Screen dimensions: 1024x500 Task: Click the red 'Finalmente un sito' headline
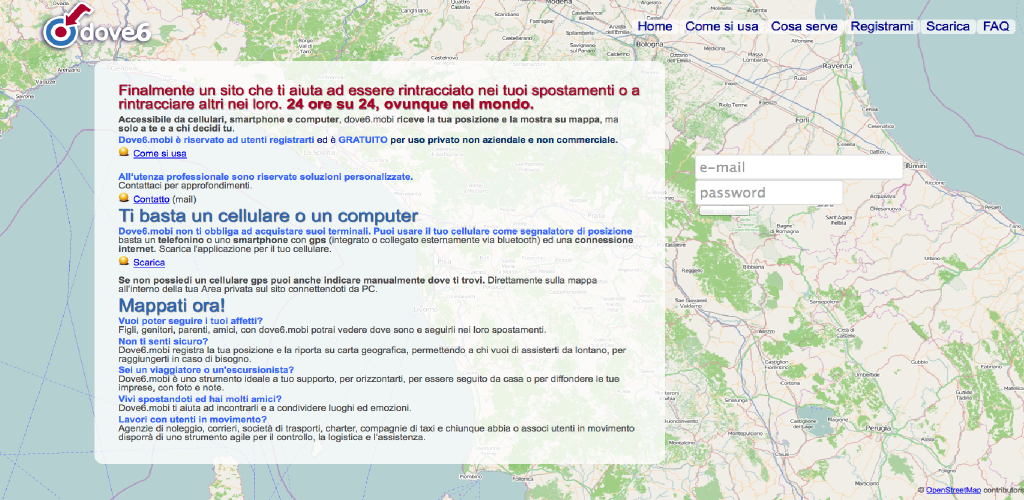pos(379,97)
